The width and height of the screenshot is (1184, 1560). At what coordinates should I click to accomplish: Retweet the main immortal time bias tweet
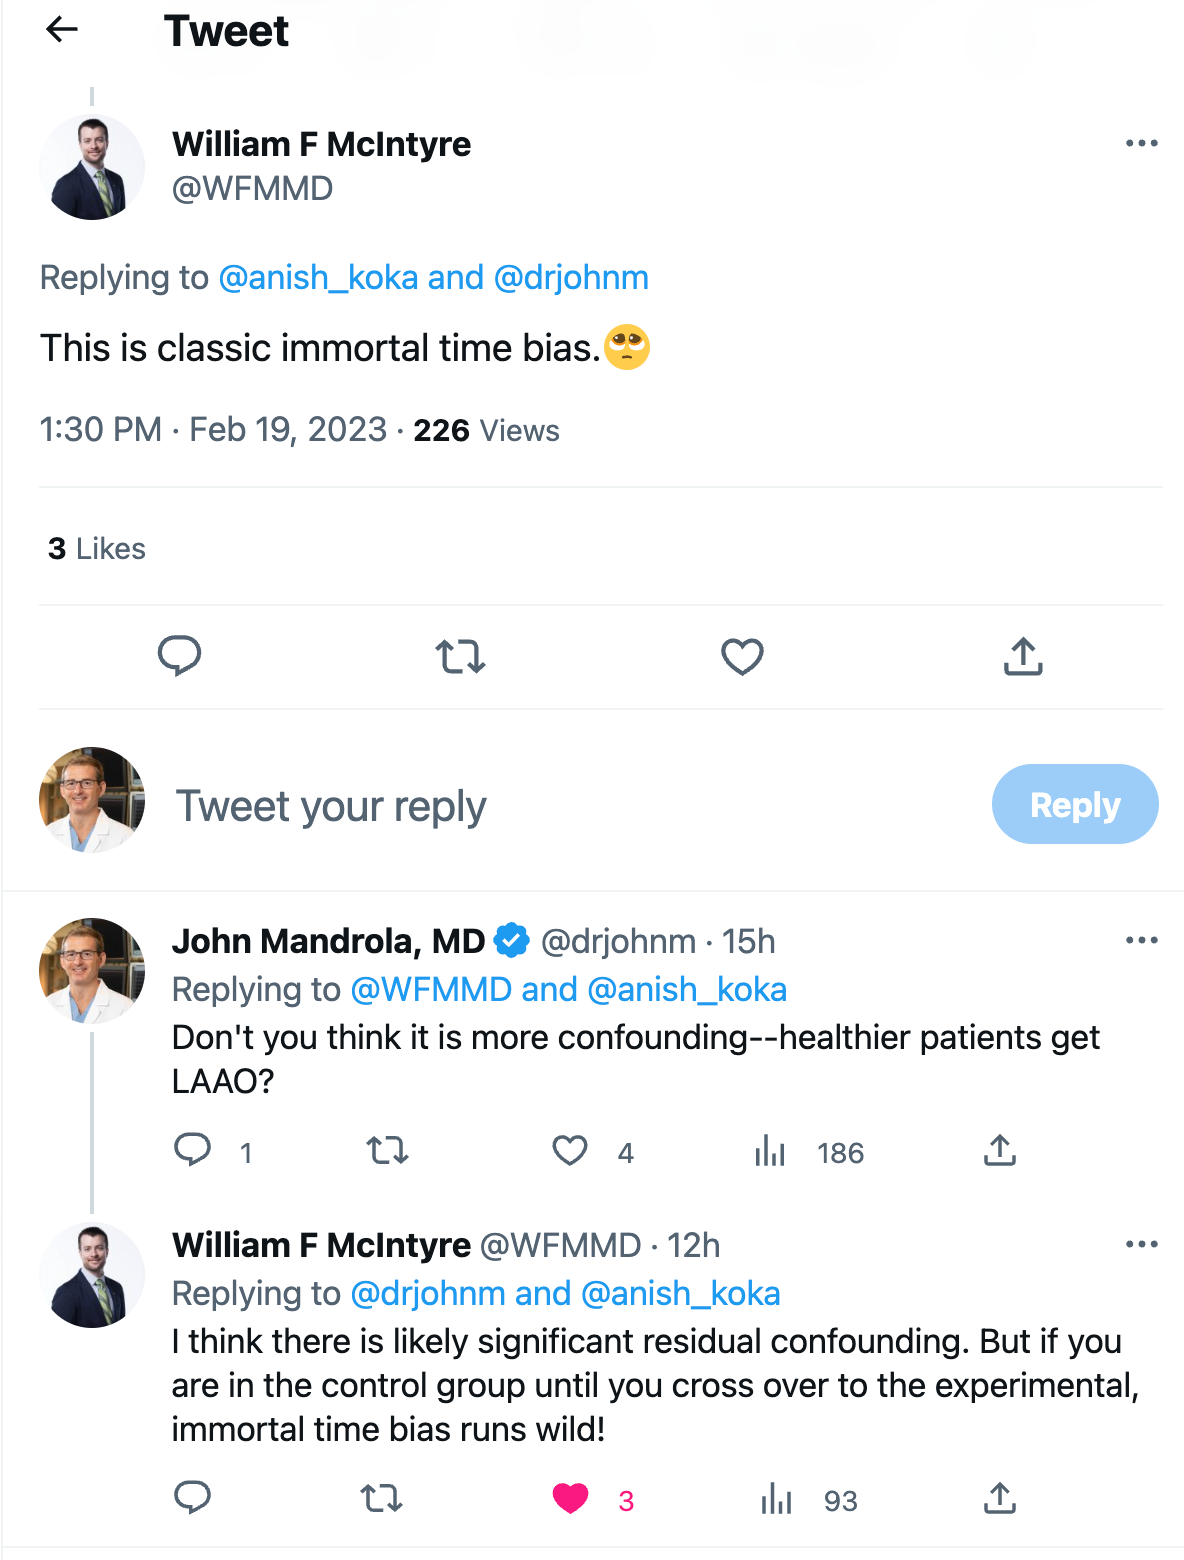460,657
